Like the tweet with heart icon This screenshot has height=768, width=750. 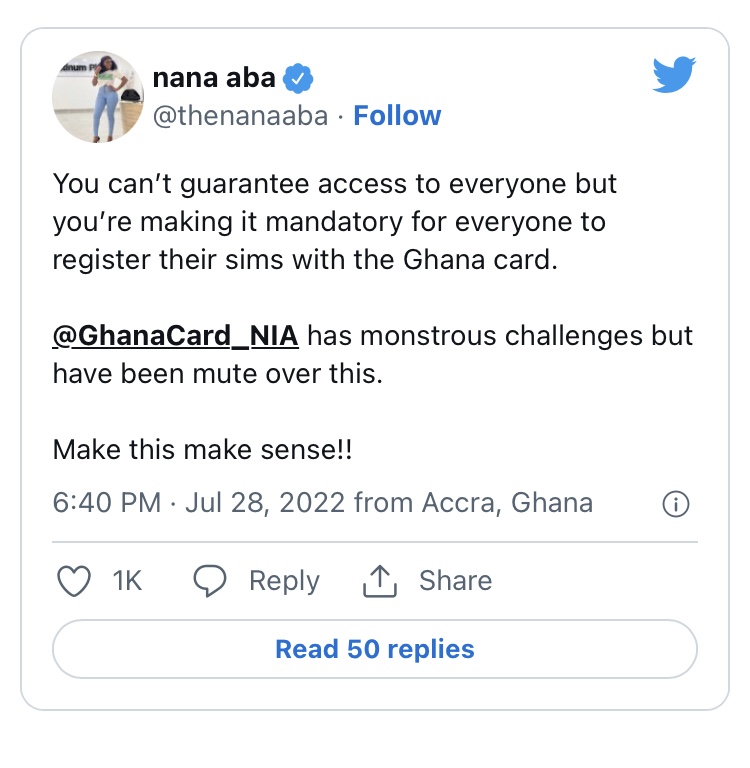(74, 581)
